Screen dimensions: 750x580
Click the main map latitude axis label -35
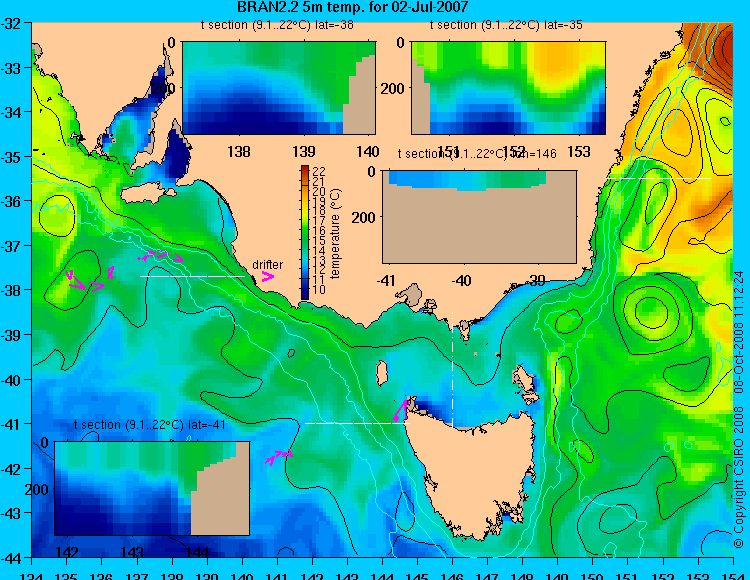[x=11, y=156]
